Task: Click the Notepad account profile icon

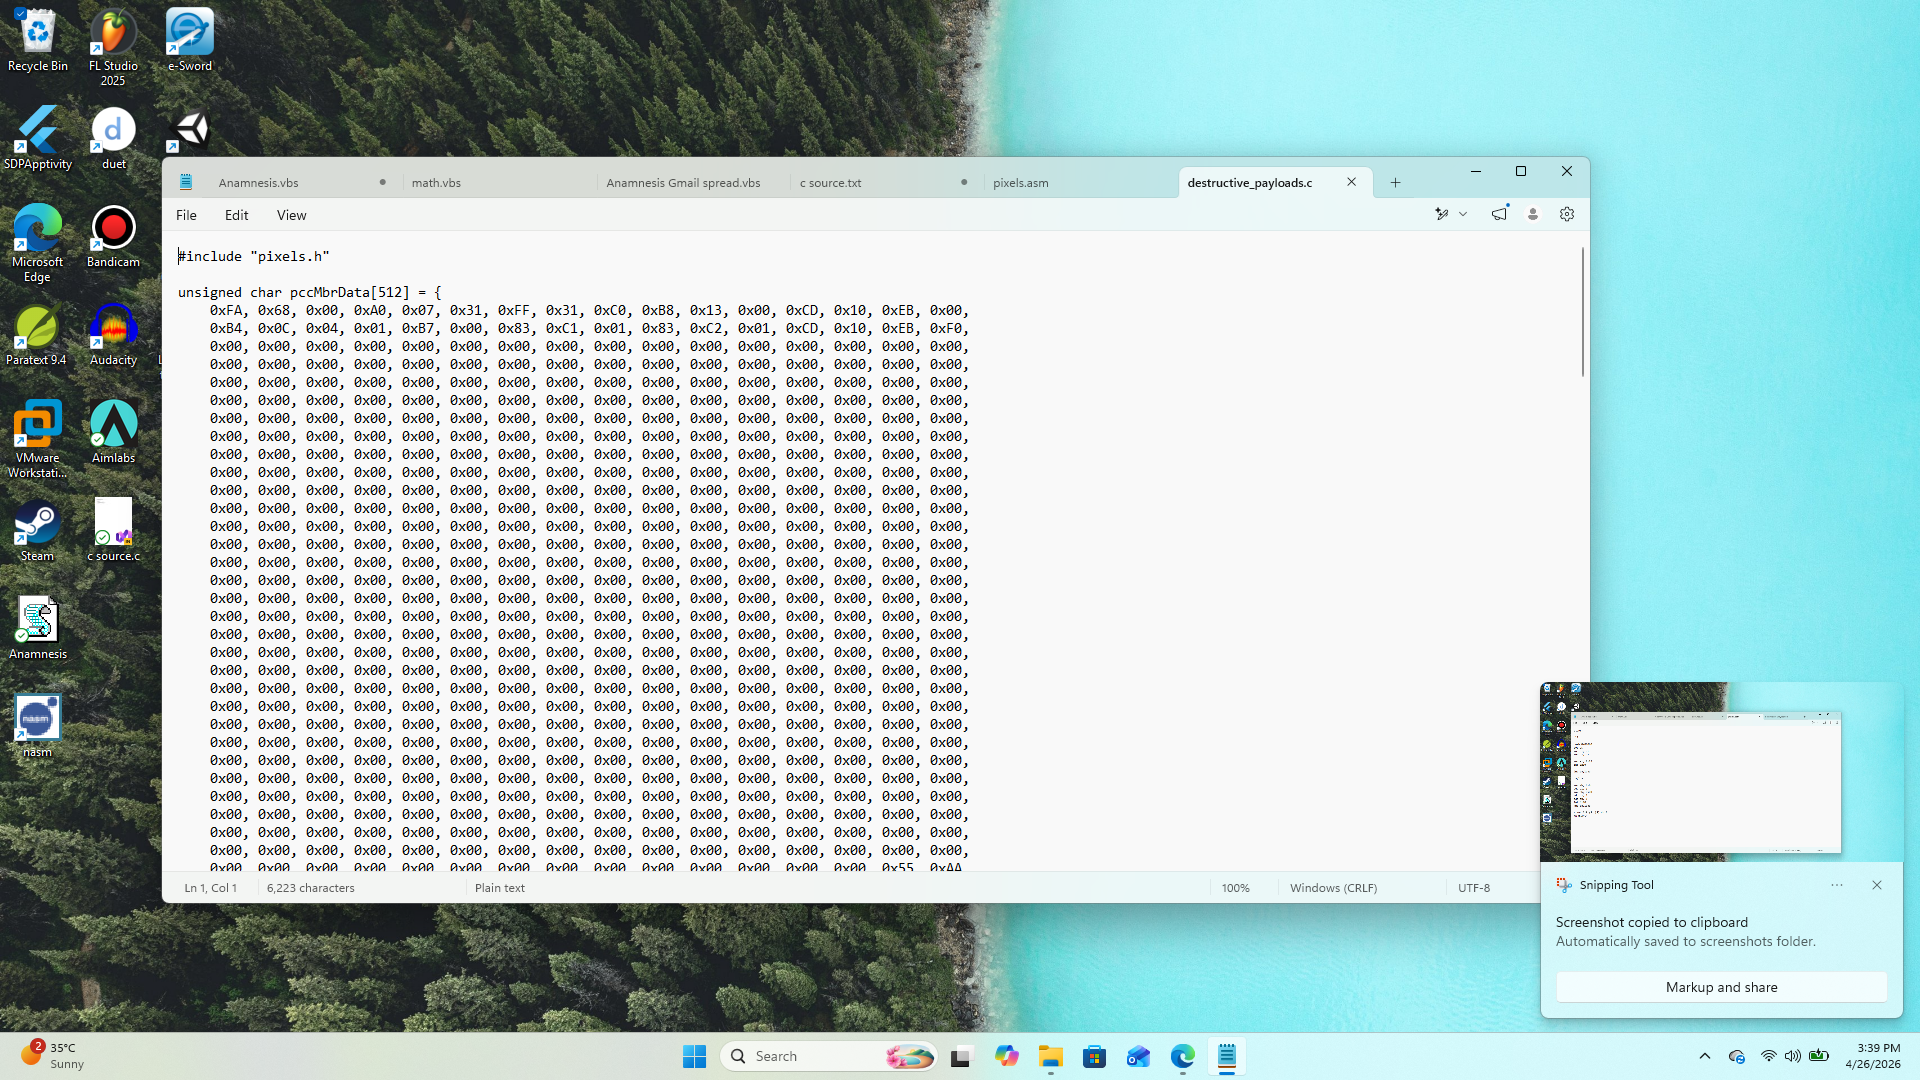Action: coord(1532,214)
